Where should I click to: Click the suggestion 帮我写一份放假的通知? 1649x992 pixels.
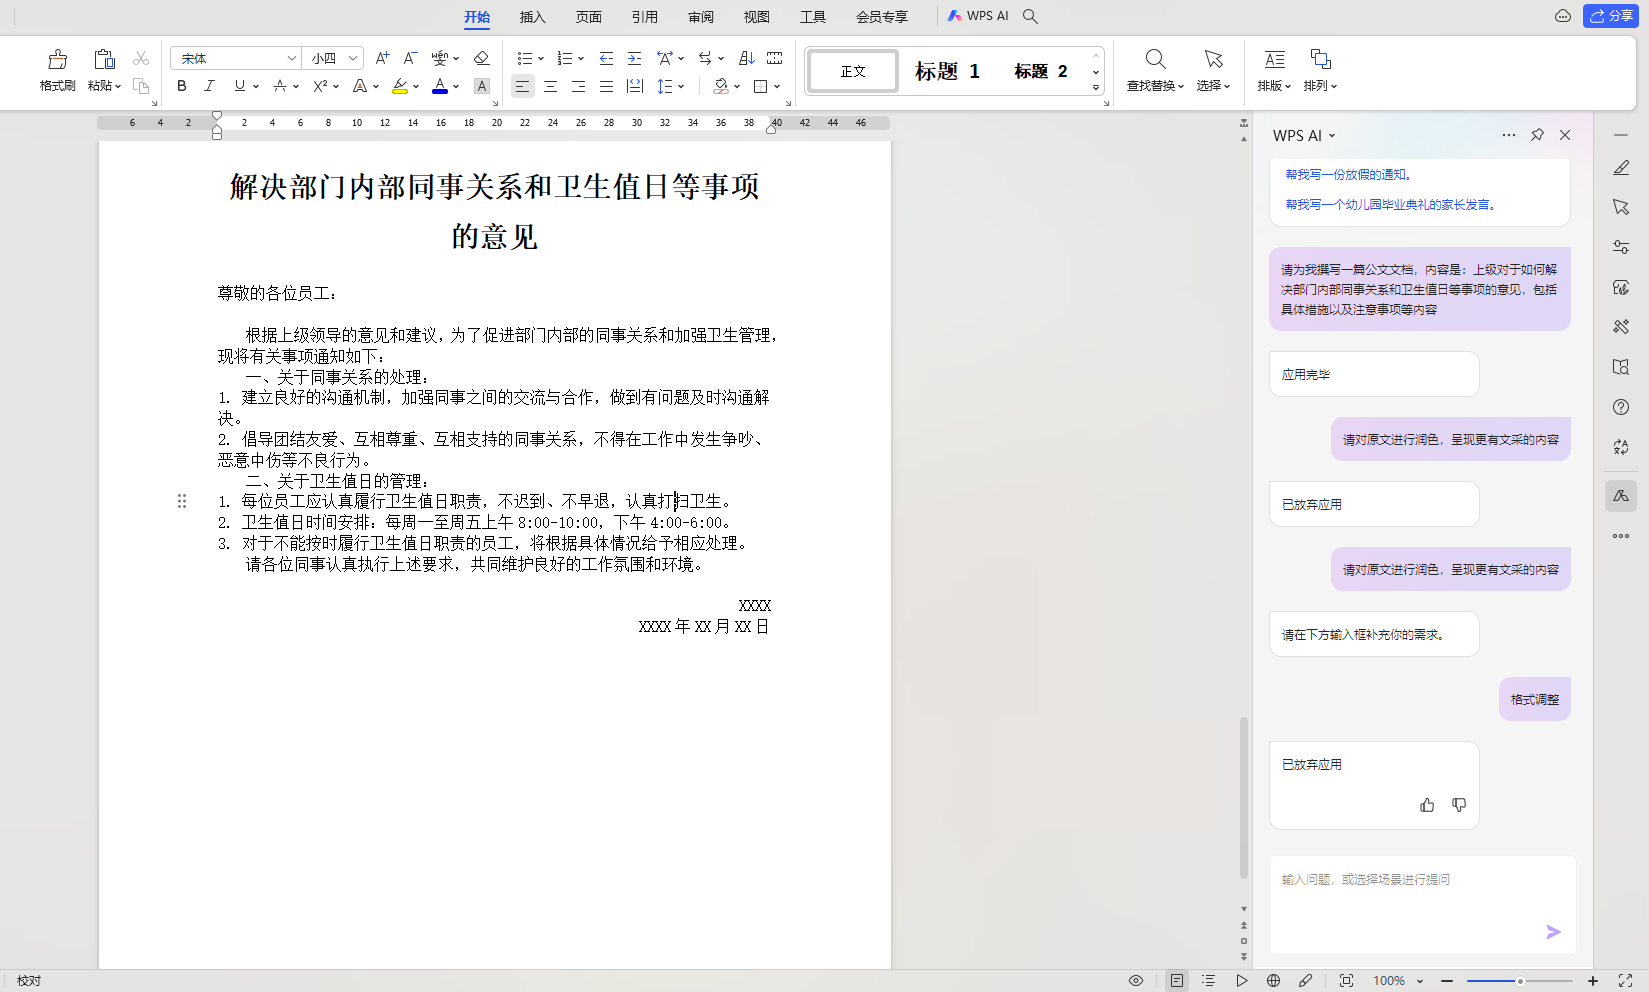(1349, 175)
